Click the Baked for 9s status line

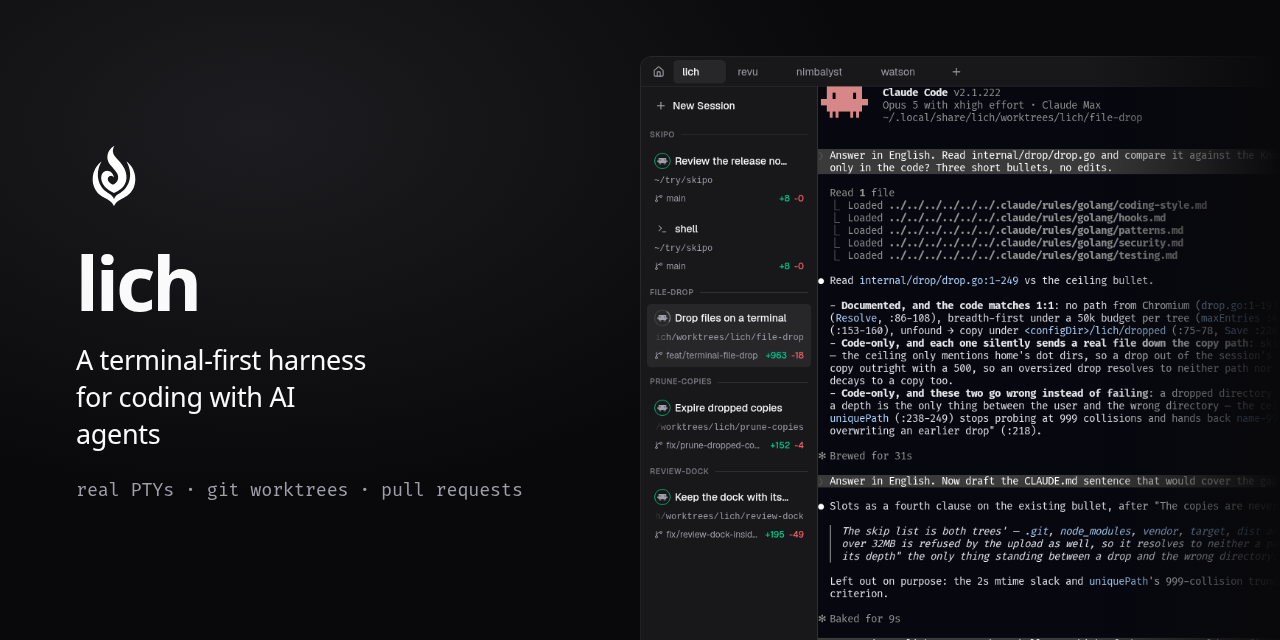[x=859, y=619]
